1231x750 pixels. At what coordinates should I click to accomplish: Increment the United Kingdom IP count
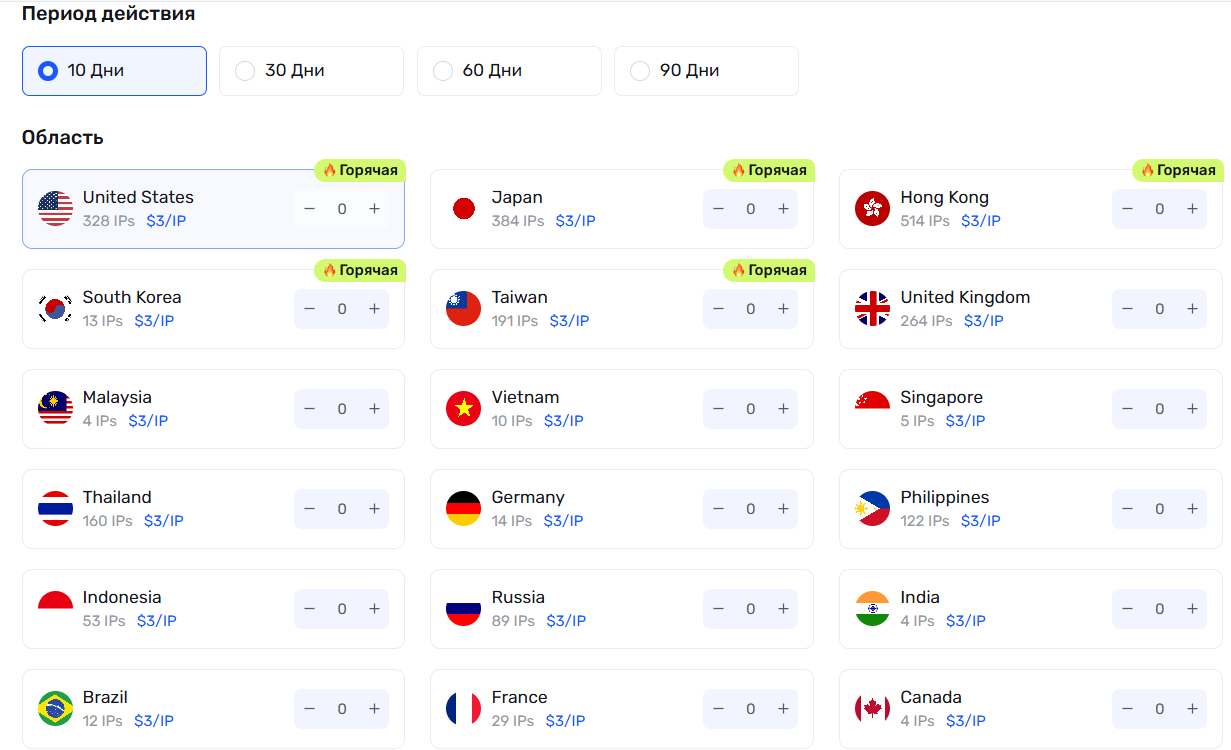pyautogui.click(x=1192, y=309)
